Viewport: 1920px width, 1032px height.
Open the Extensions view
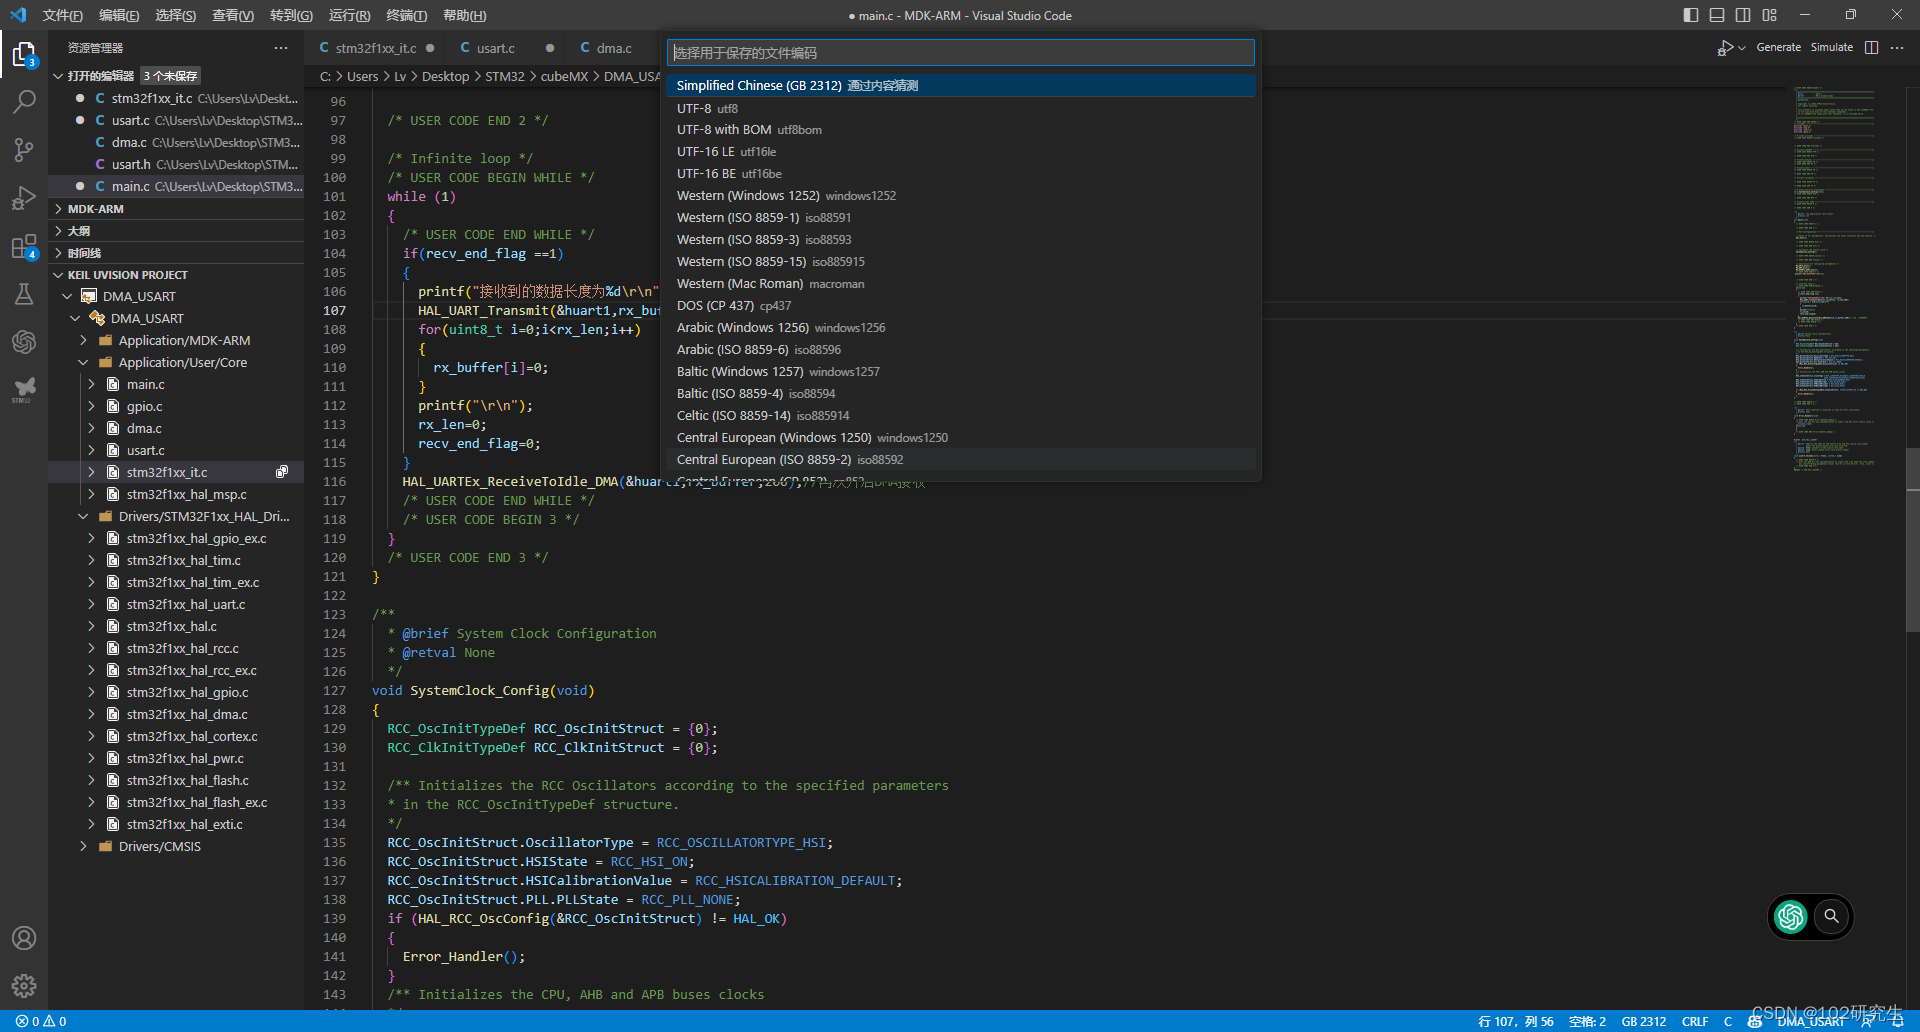(x=24, y=247)
